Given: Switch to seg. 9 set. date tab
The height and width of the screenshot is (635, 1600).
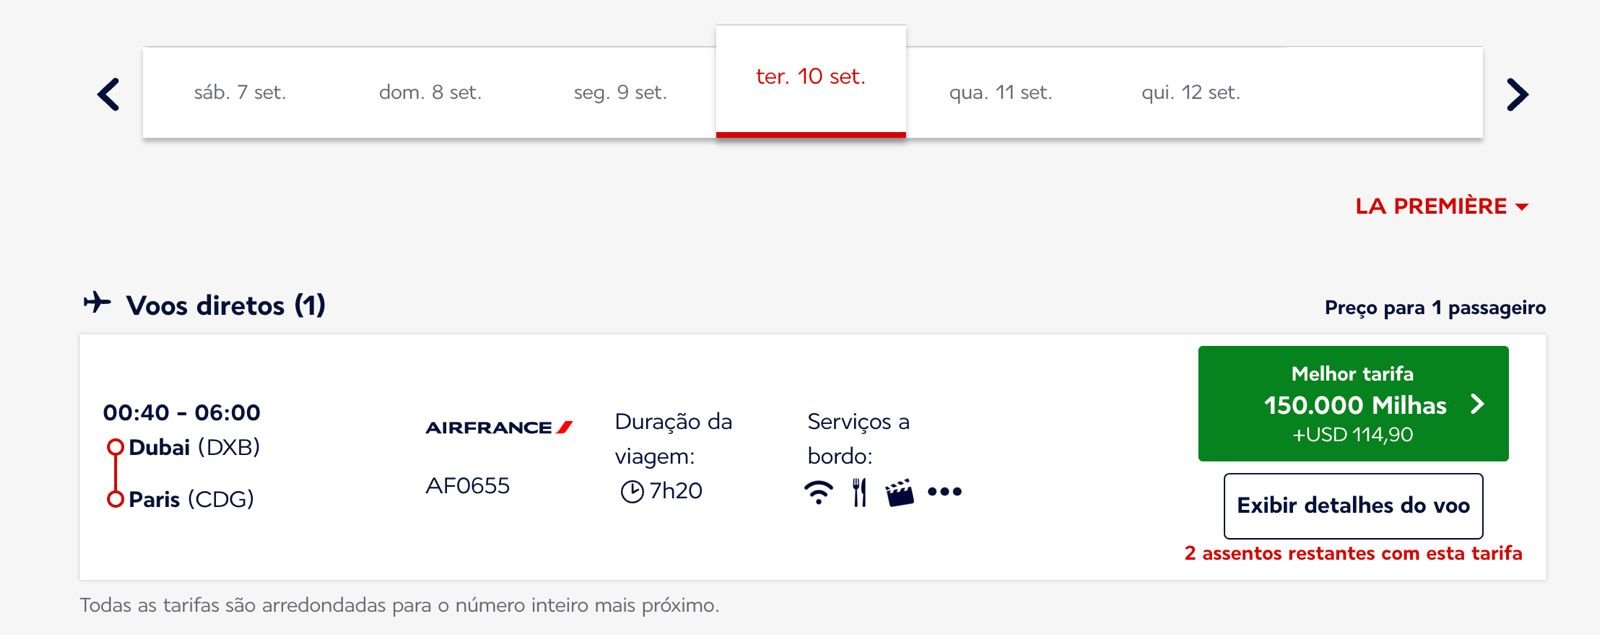Looking at the screenshot, I should (x=620, y=93).
